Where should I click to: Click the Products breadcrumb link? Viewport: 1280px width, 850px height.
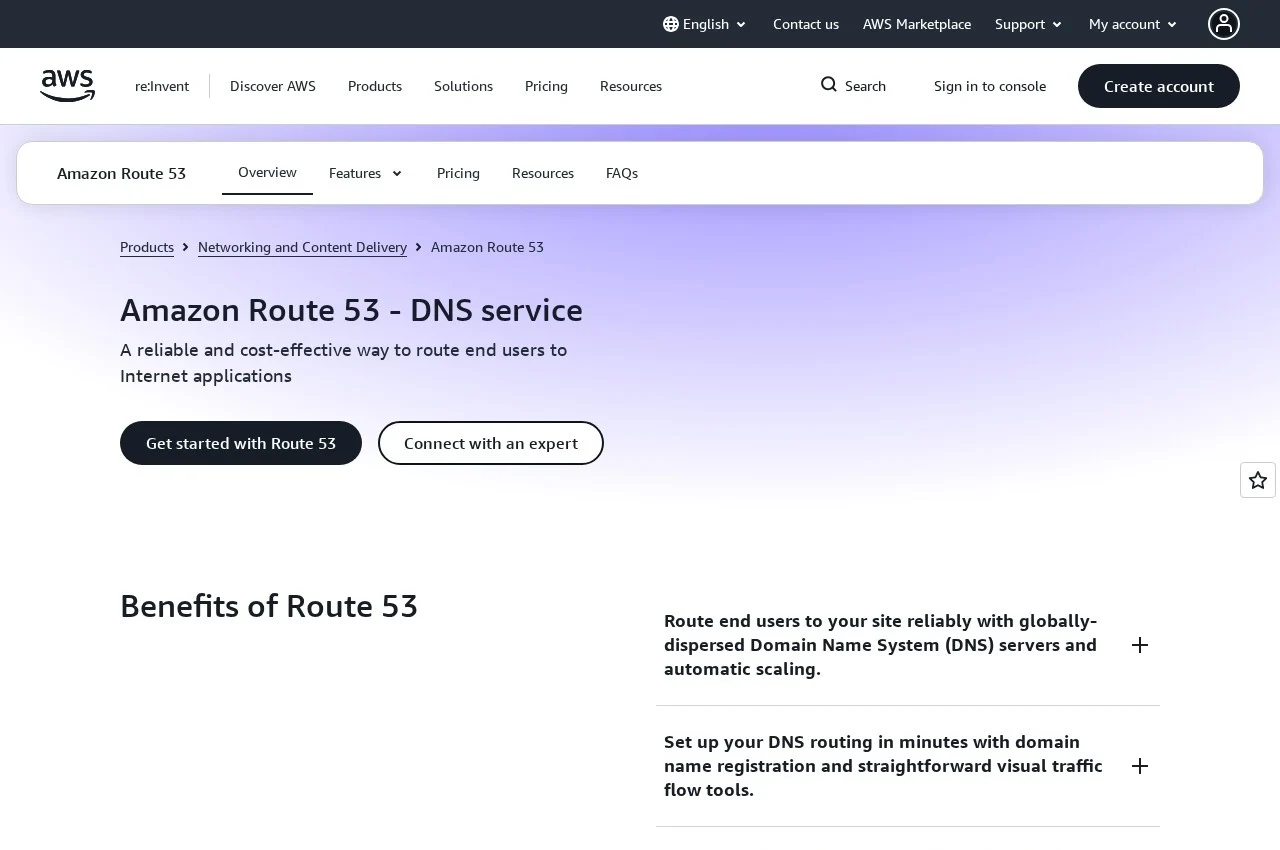coord(147,247)
